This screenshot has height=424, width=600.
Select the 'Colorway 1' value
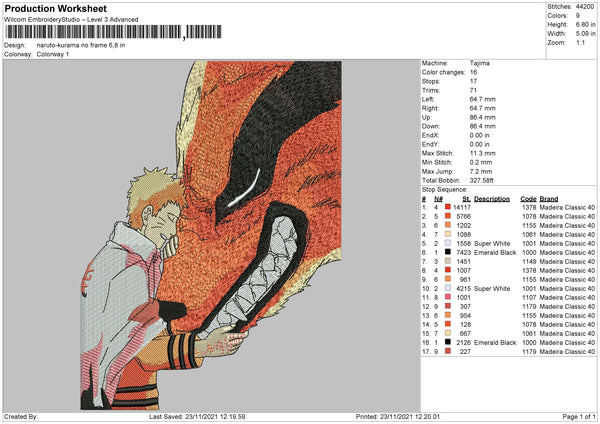[x=53, y=54]
